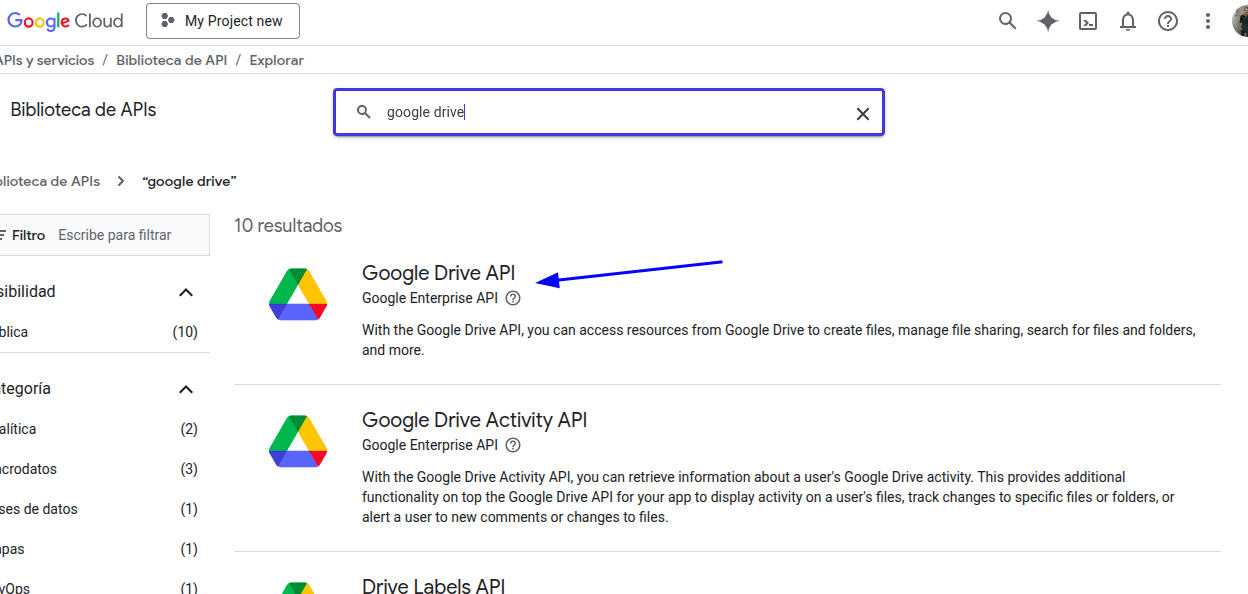
Task: Open Google Drive Activity API result
Action: (x=474, y=420)
